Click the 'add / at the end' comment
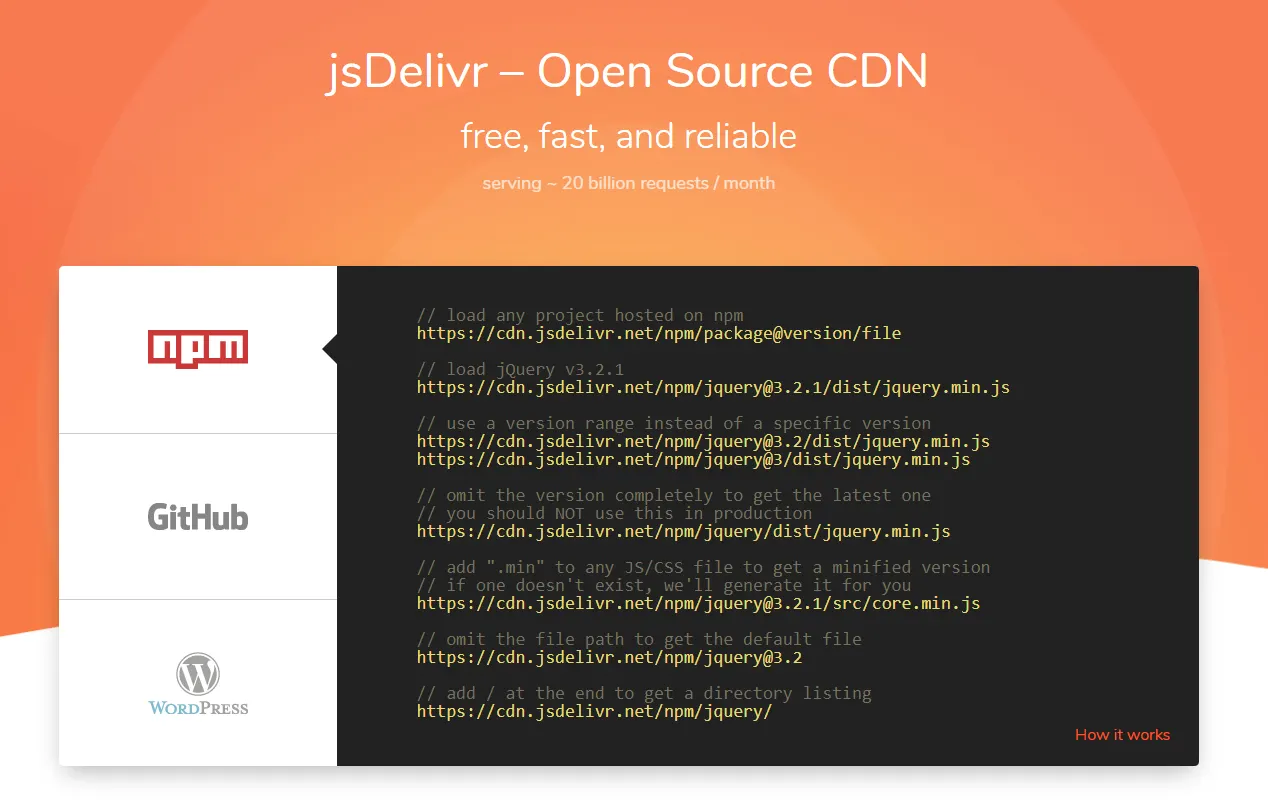The height and width of the screenshot is (807, 1268). coord(644,693)
